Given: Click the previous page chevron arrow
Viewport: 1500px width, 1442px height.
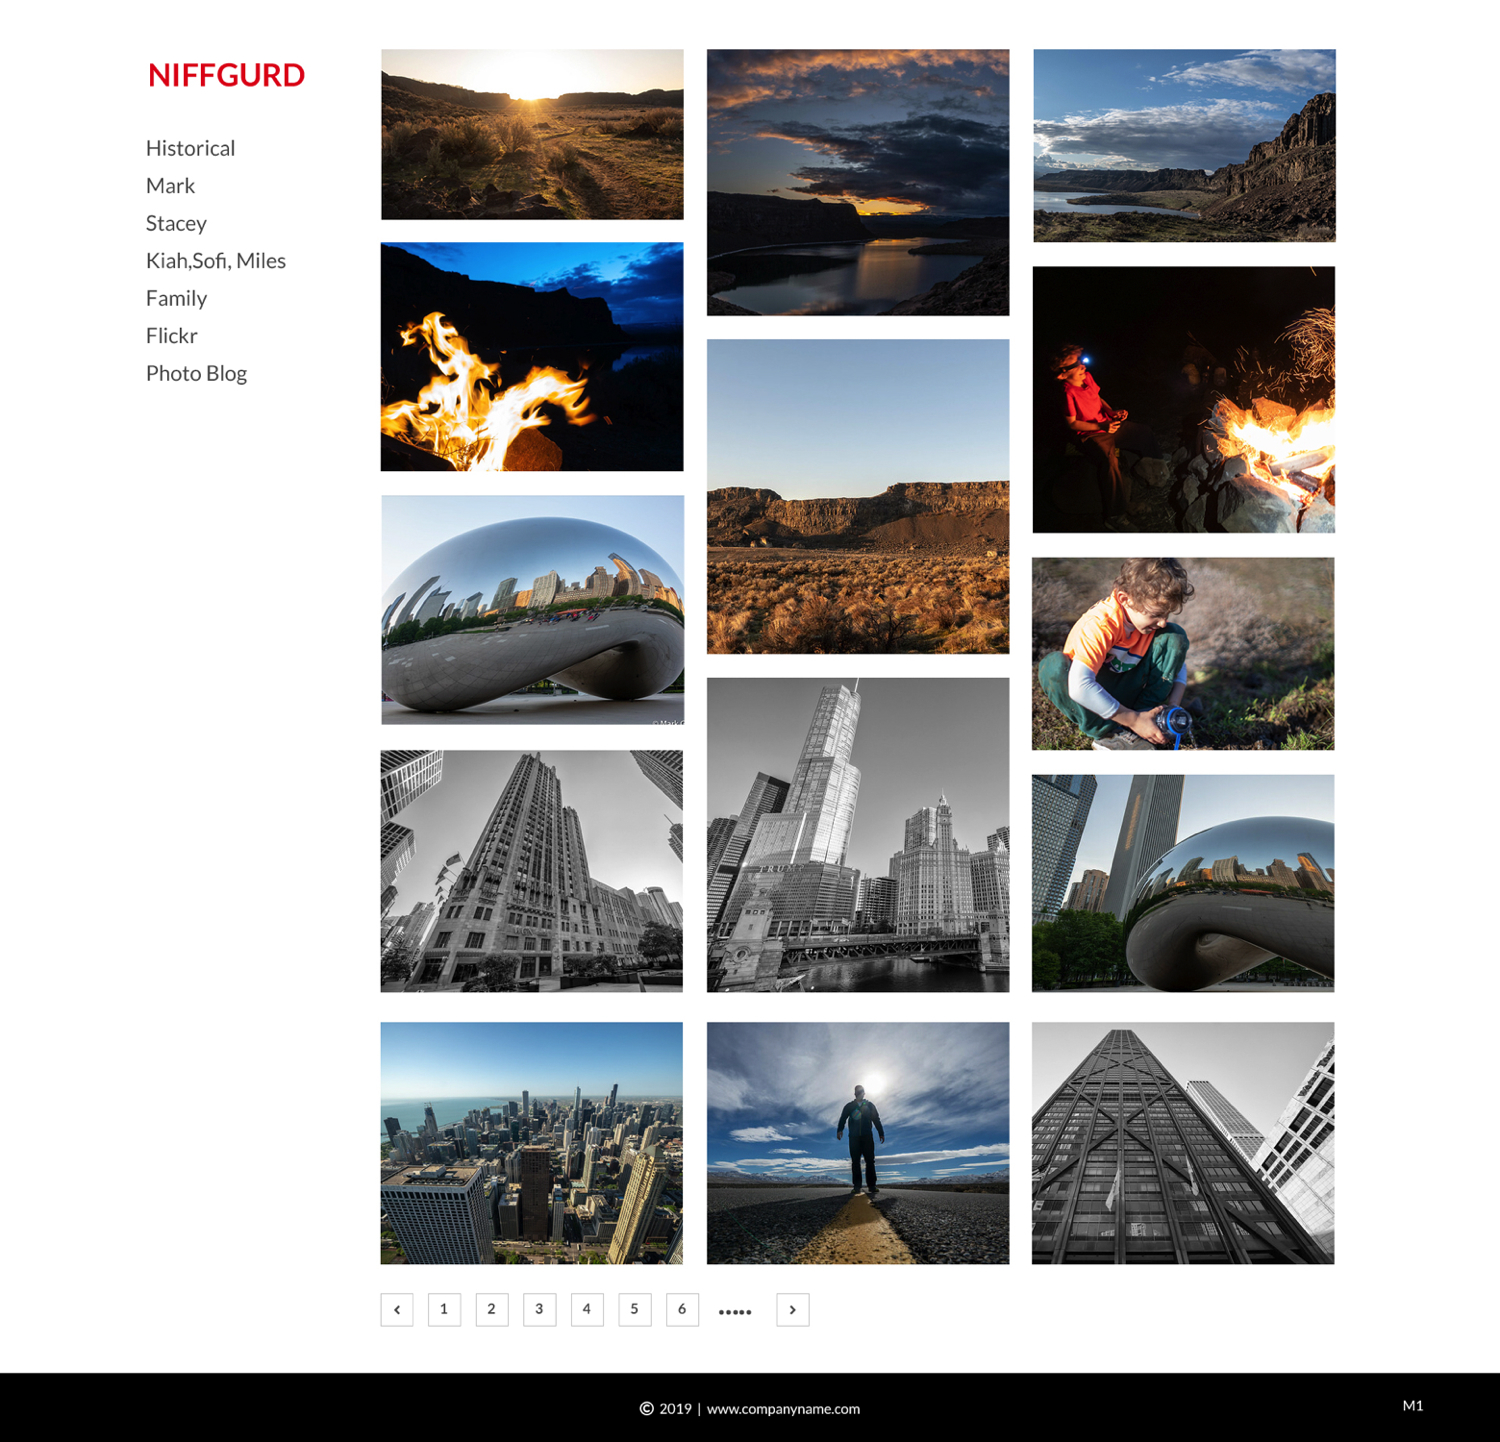Looking at the screenshot, I should coord(397,1309).
